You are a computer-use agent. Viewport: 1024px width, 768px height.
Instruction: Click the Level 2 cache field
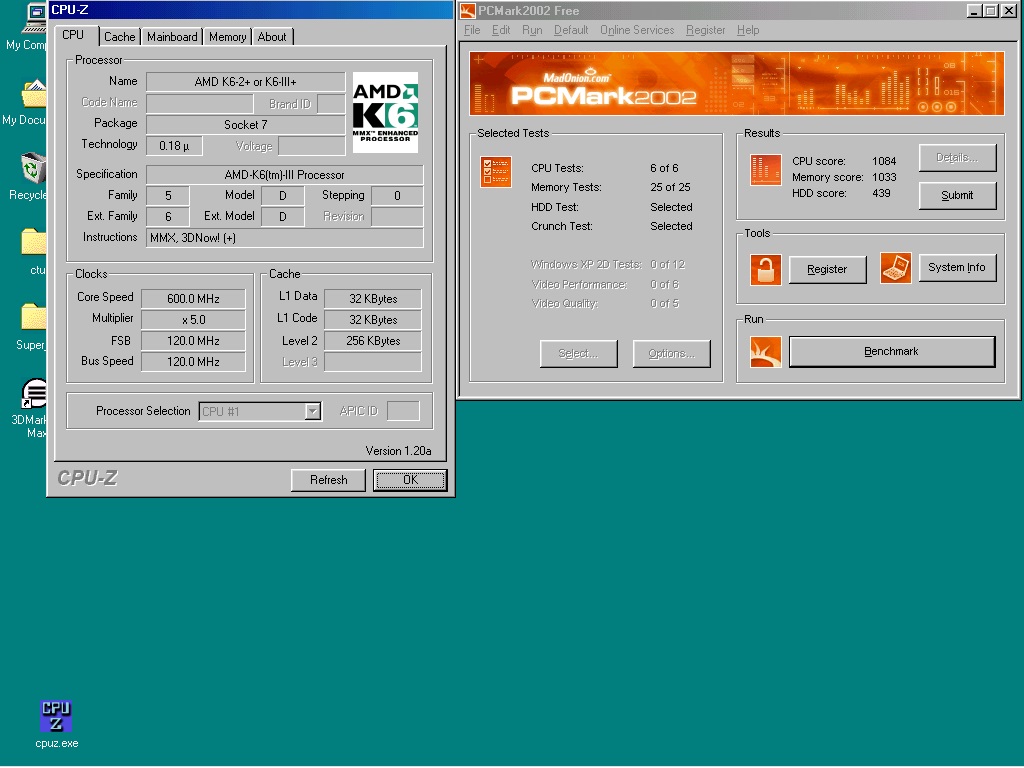coord(373,340)
